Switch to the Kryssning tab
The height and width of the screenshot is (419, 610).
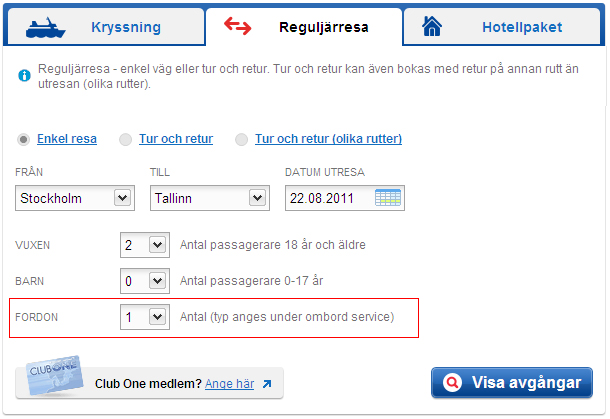pos(106,27)
